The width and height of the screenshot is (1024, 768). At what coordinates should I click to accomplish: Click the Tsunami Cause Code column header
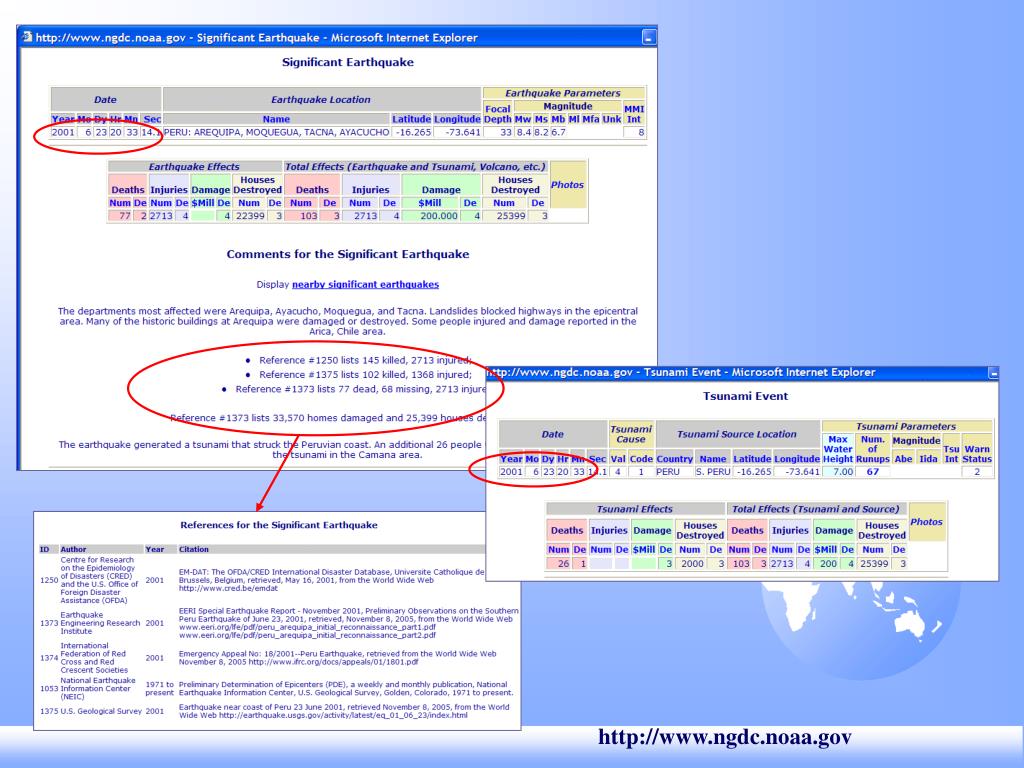(641, 459)
